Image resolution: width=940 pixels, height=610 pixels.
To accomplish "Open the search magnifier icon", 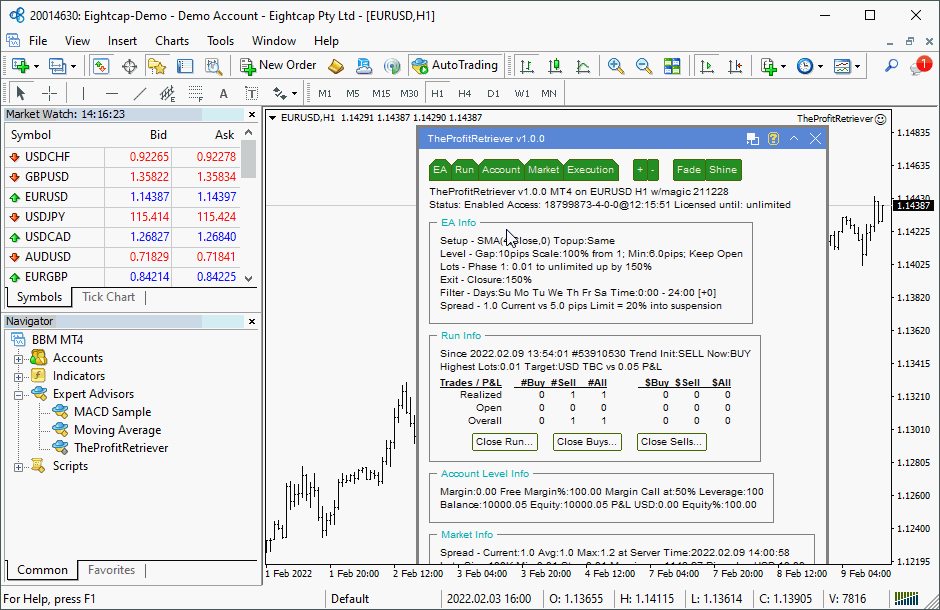I will (892, 66).
